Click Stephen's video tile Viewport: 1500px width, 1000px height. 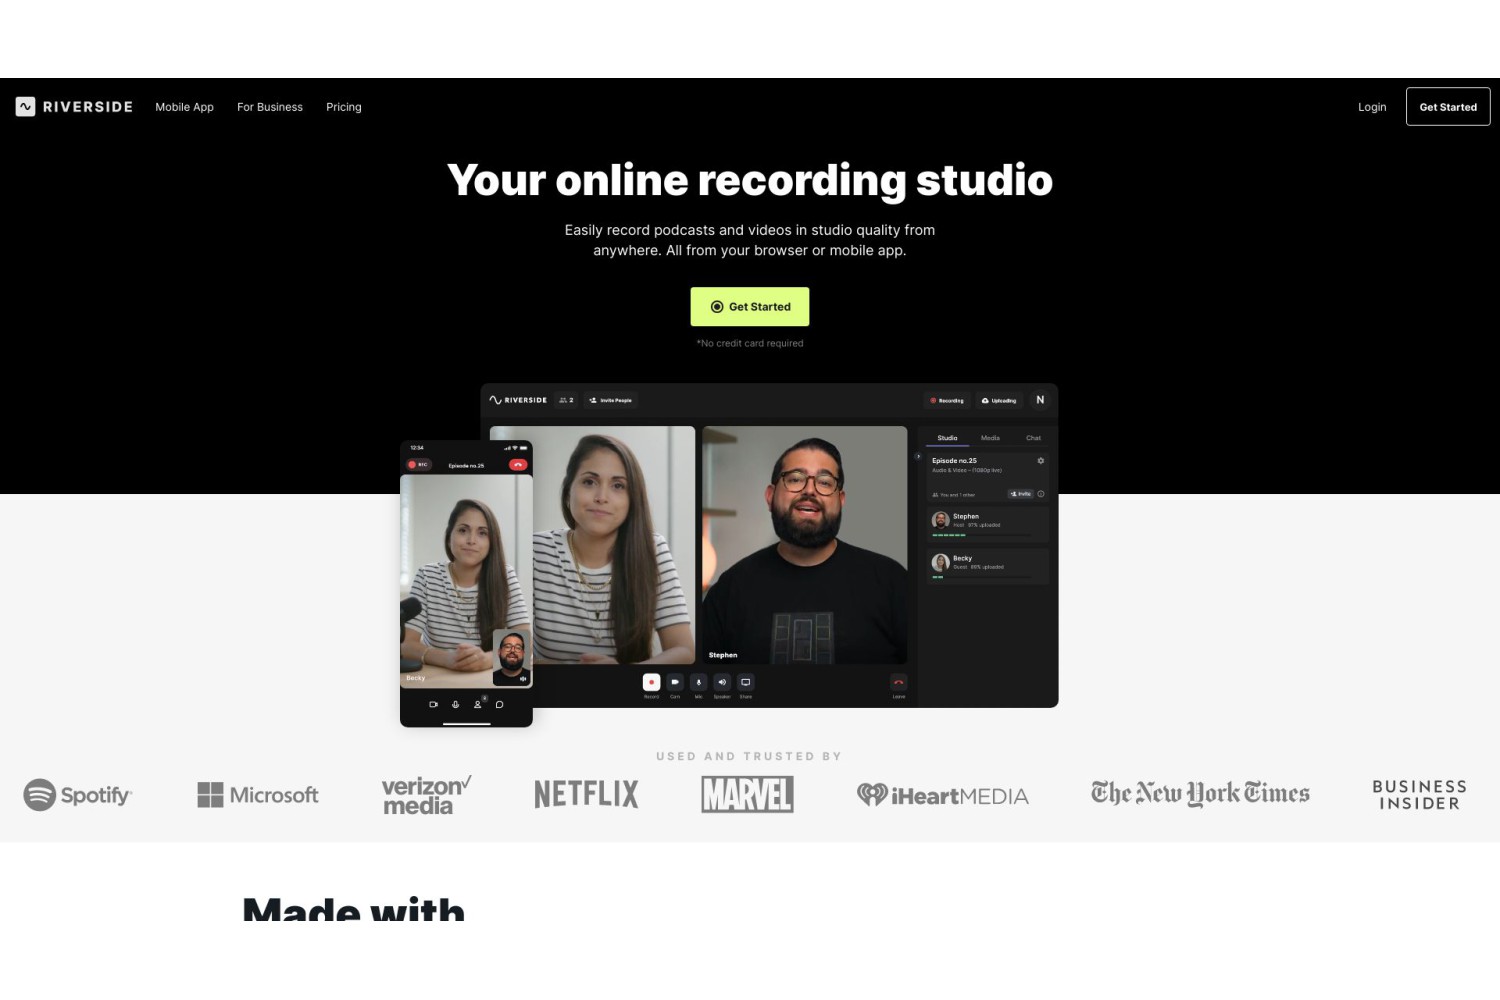click(x=804, y=545)
